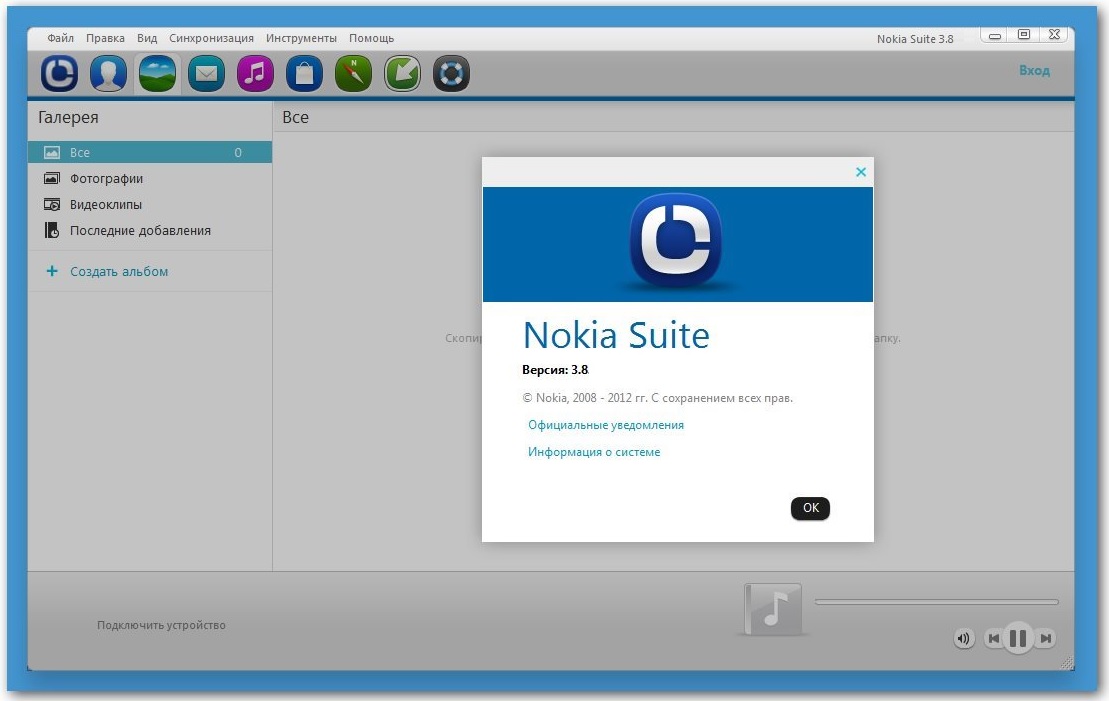Click the Галерея sidebar heading
This screenshot has width=1109, height=701.
pos(68,117)
